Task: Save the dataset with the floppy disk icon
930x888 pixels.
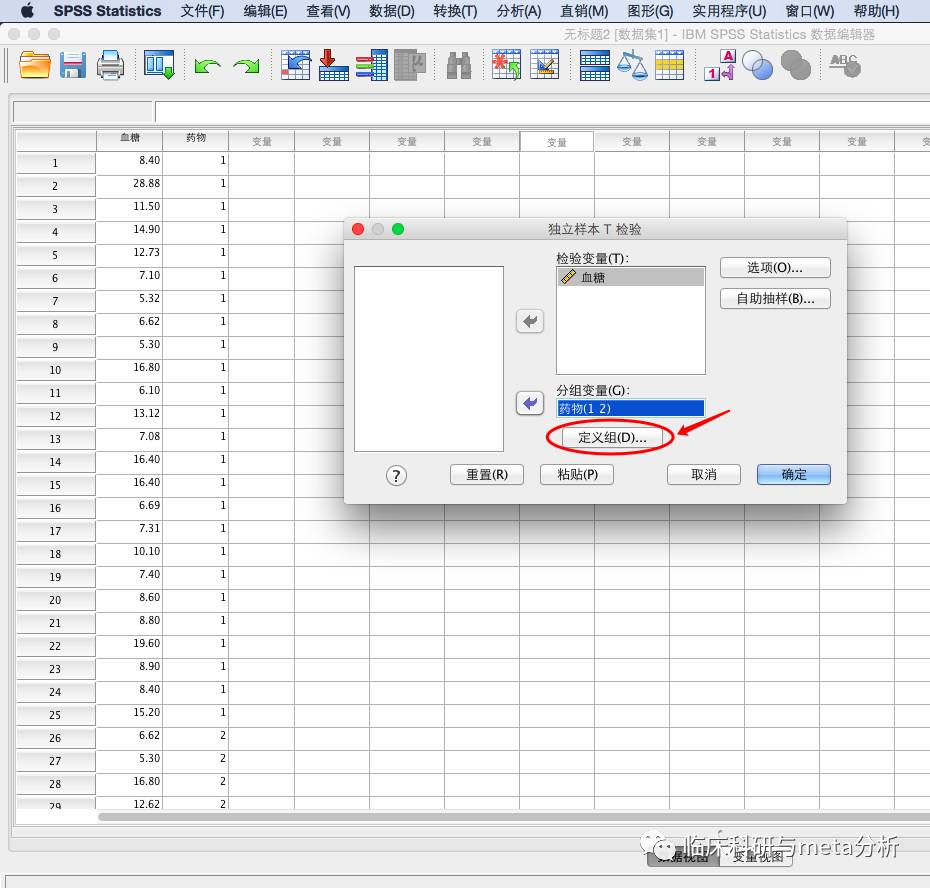Action: (72, 66)
